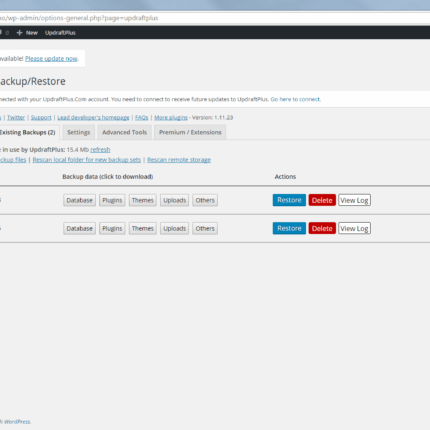Click the Please update now link
The height and width of the screenshot is (430, 430).
coord(51,59)
